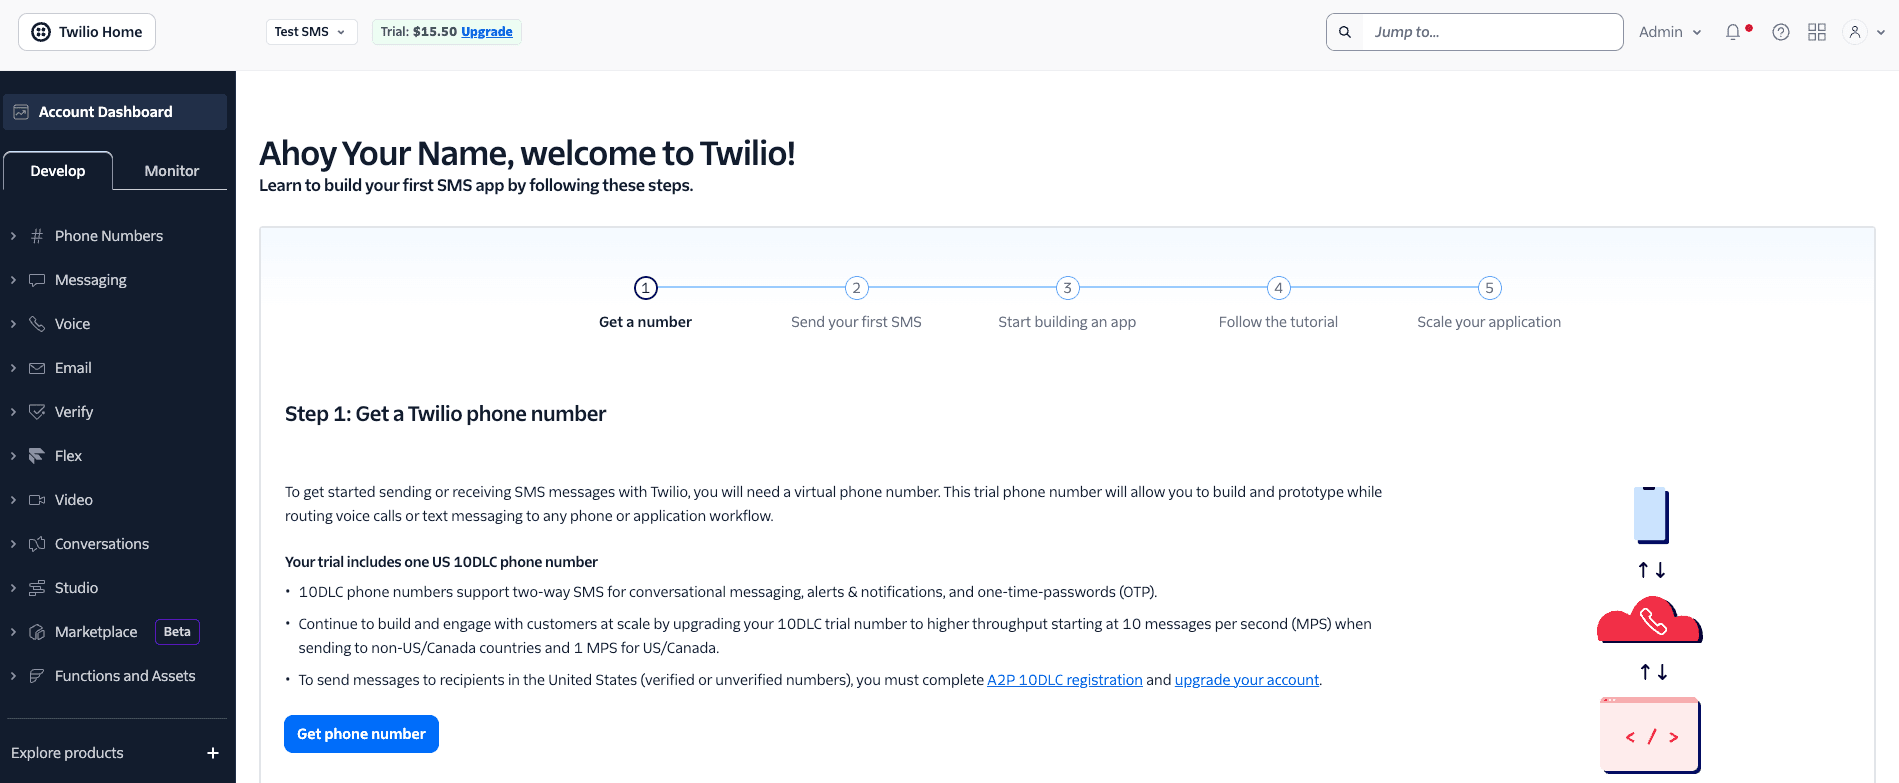Click the Get phone number button
Screen dimensions: 1899x783
361,733
